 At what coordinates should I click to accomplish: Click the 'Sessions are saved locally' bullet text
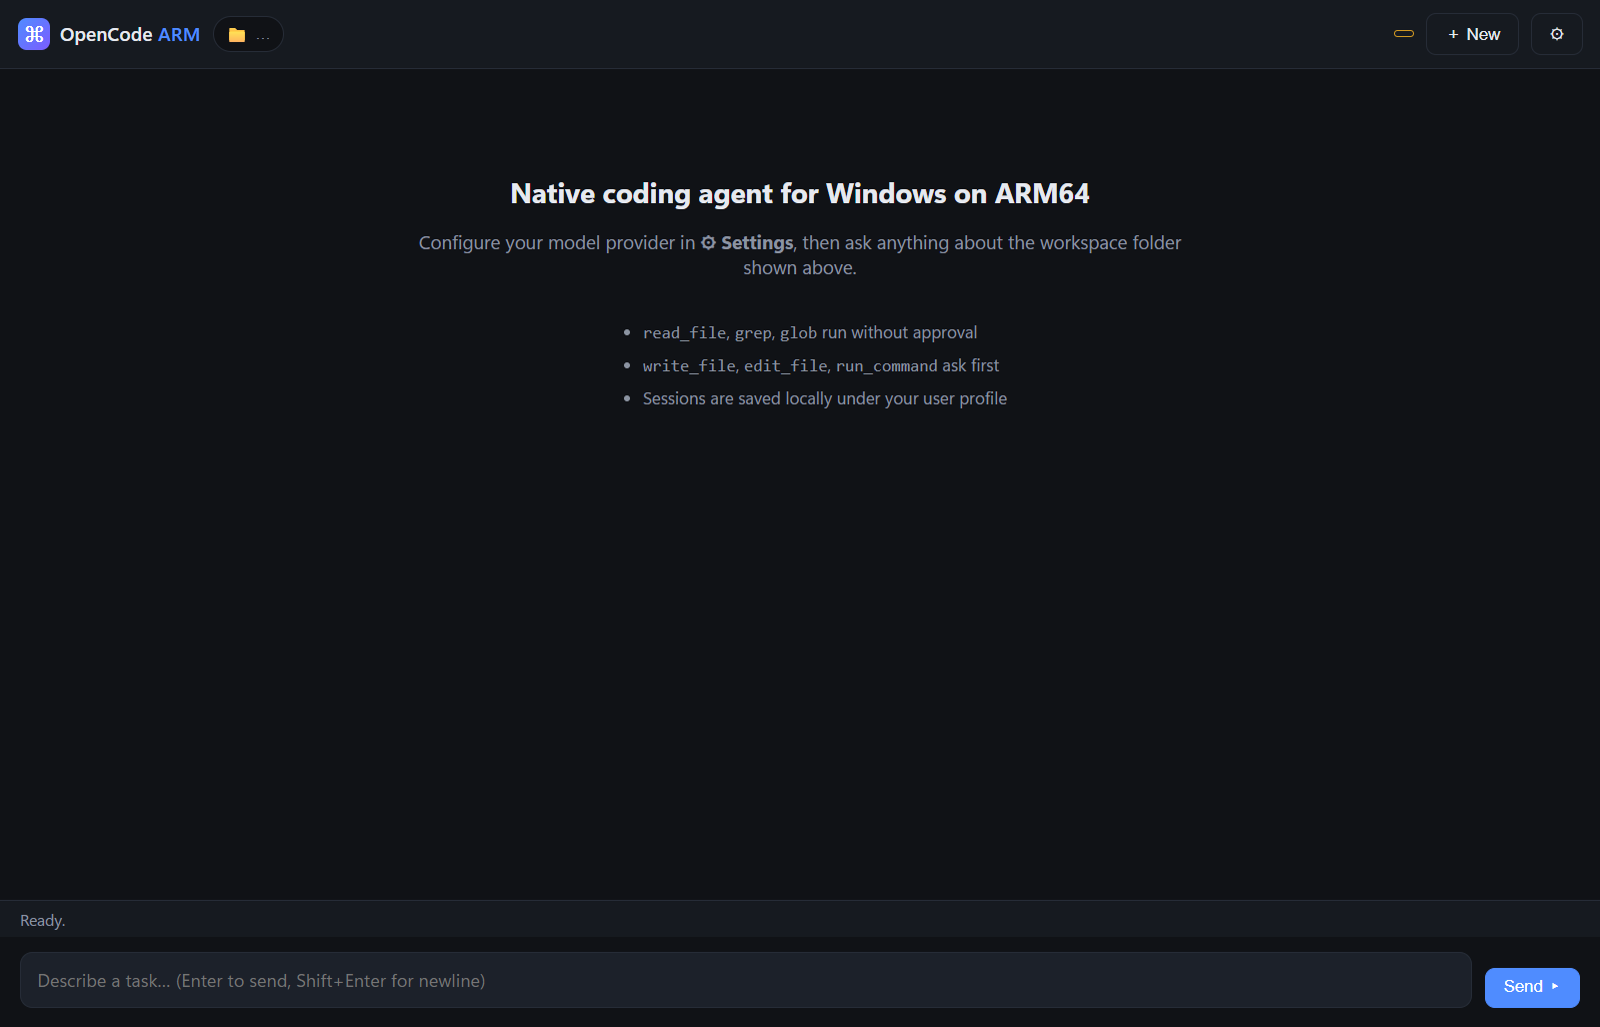click(825, 398)
